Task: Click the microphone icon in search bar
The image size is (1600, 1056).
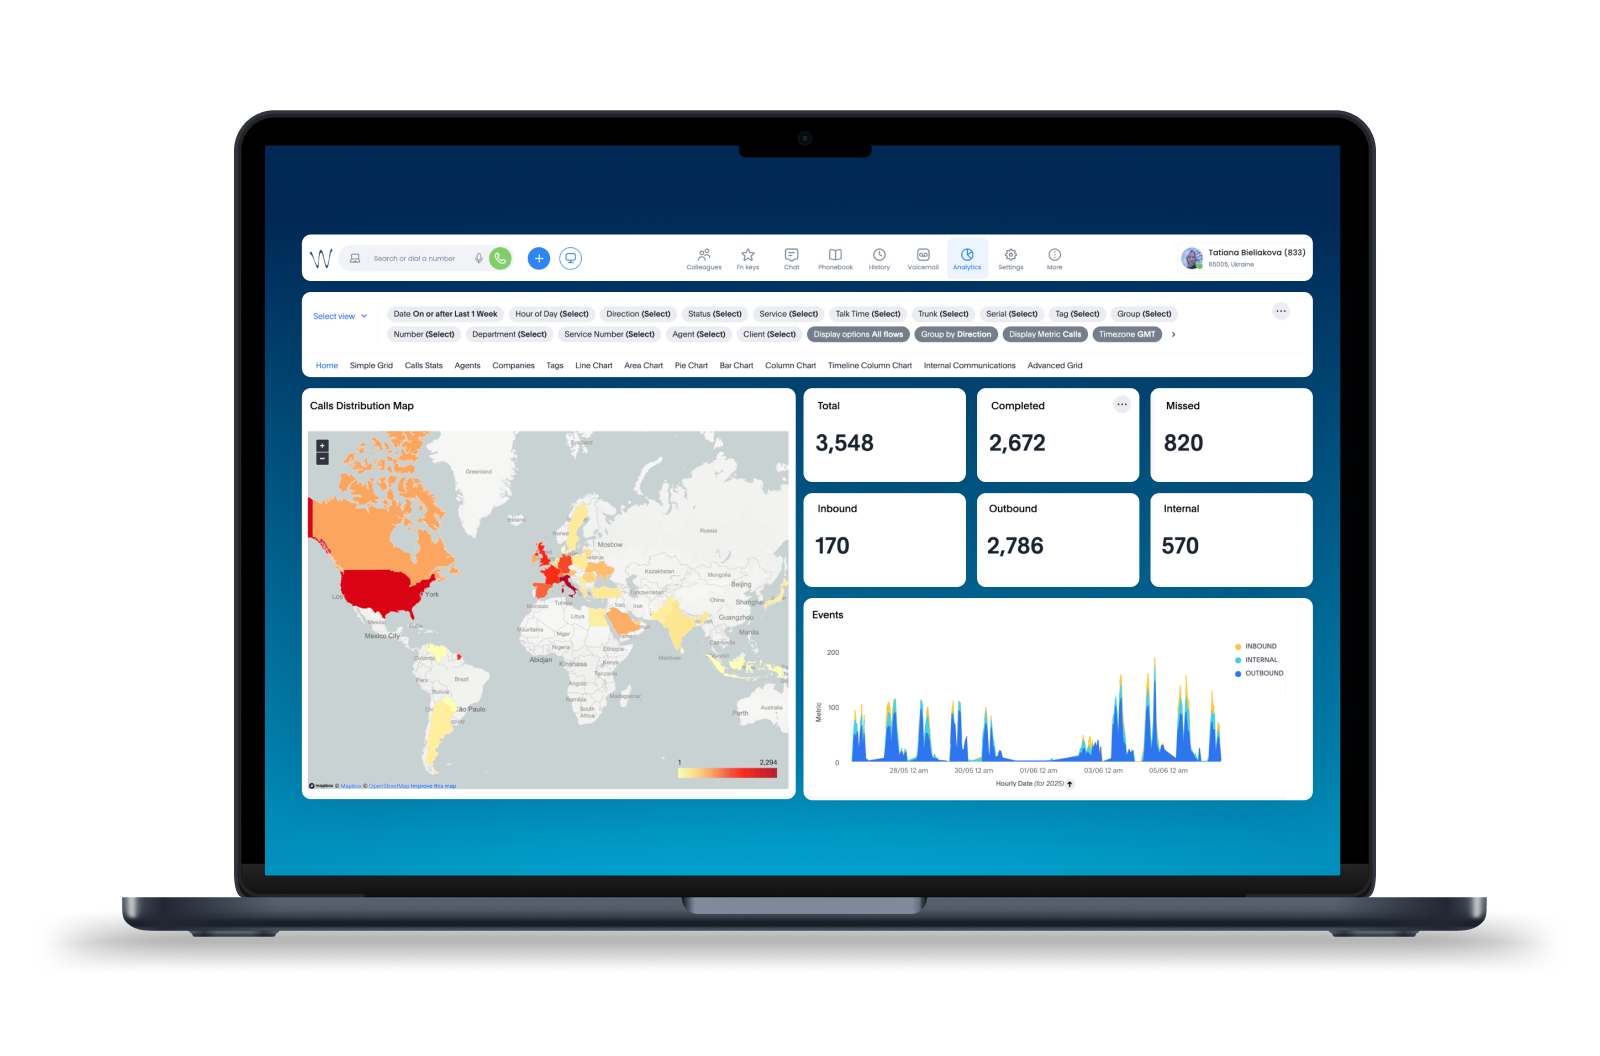Action: click(x=479, y=258)
